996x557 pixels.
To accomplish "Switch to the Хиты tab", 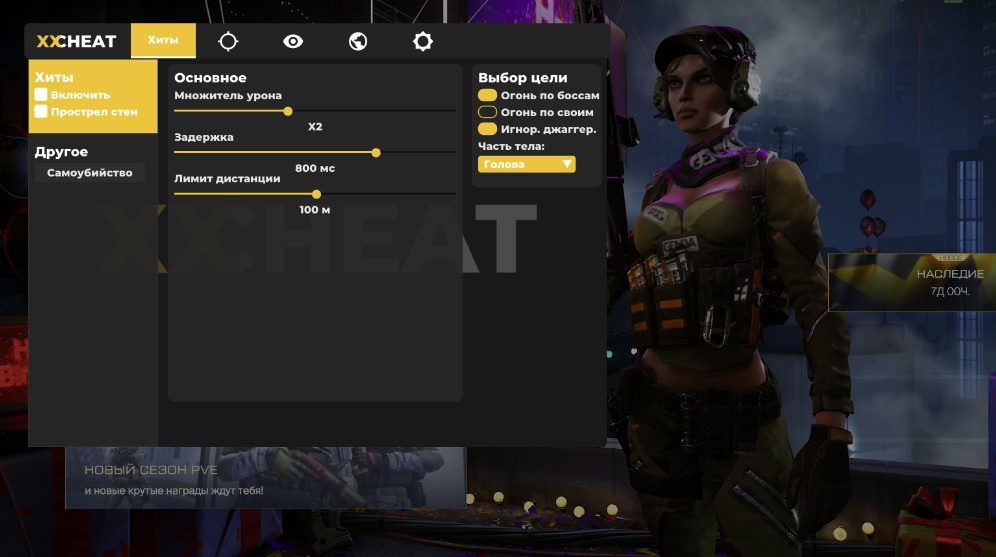I will pyautogui.click(x=163, y=40).
